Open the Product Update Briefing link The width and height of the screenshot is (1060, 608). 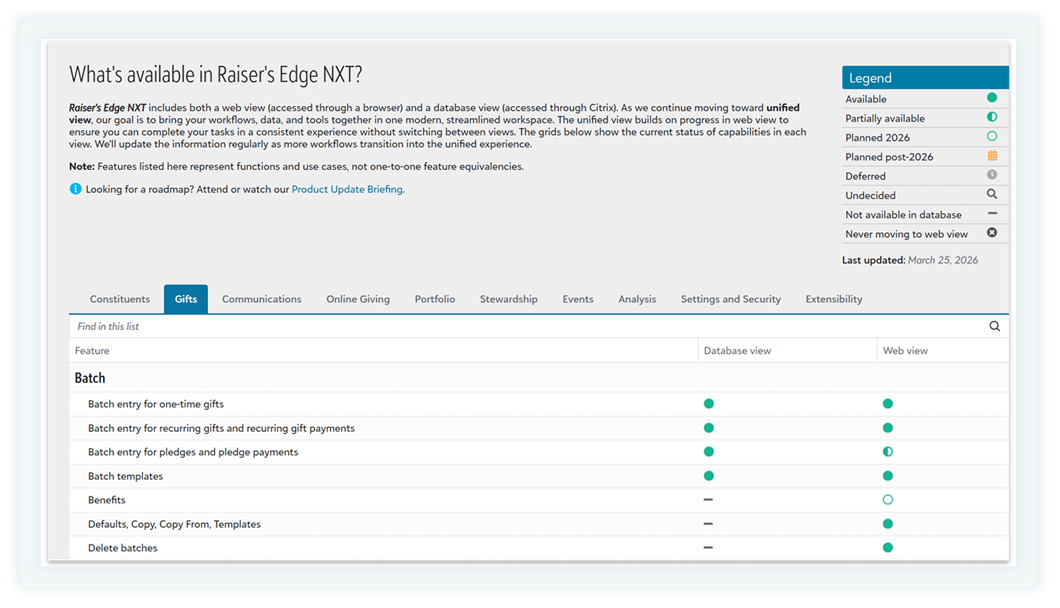347,189
